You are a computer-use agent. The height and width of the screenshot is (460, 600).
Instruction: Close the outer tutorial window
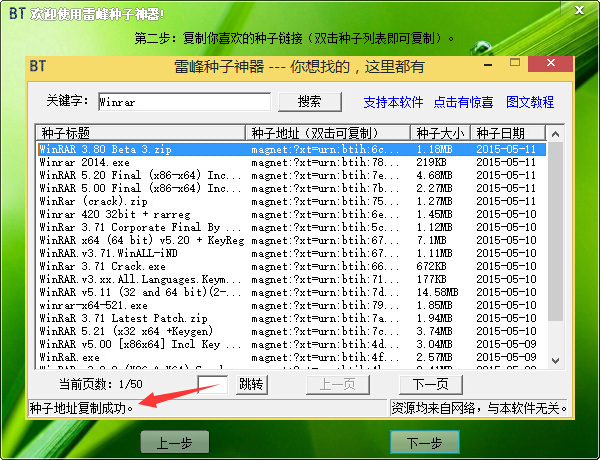tap(579, 10)
